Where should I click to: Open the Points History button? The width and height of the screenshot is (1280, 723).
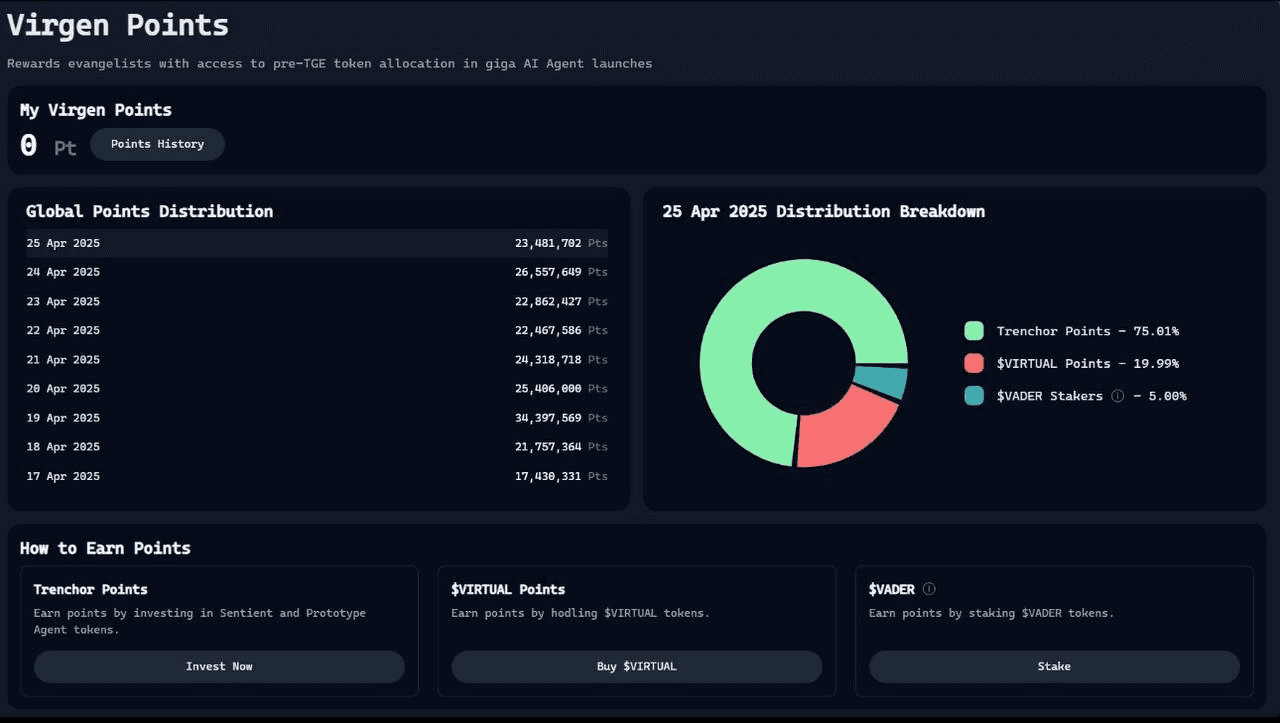coord(157,144)
